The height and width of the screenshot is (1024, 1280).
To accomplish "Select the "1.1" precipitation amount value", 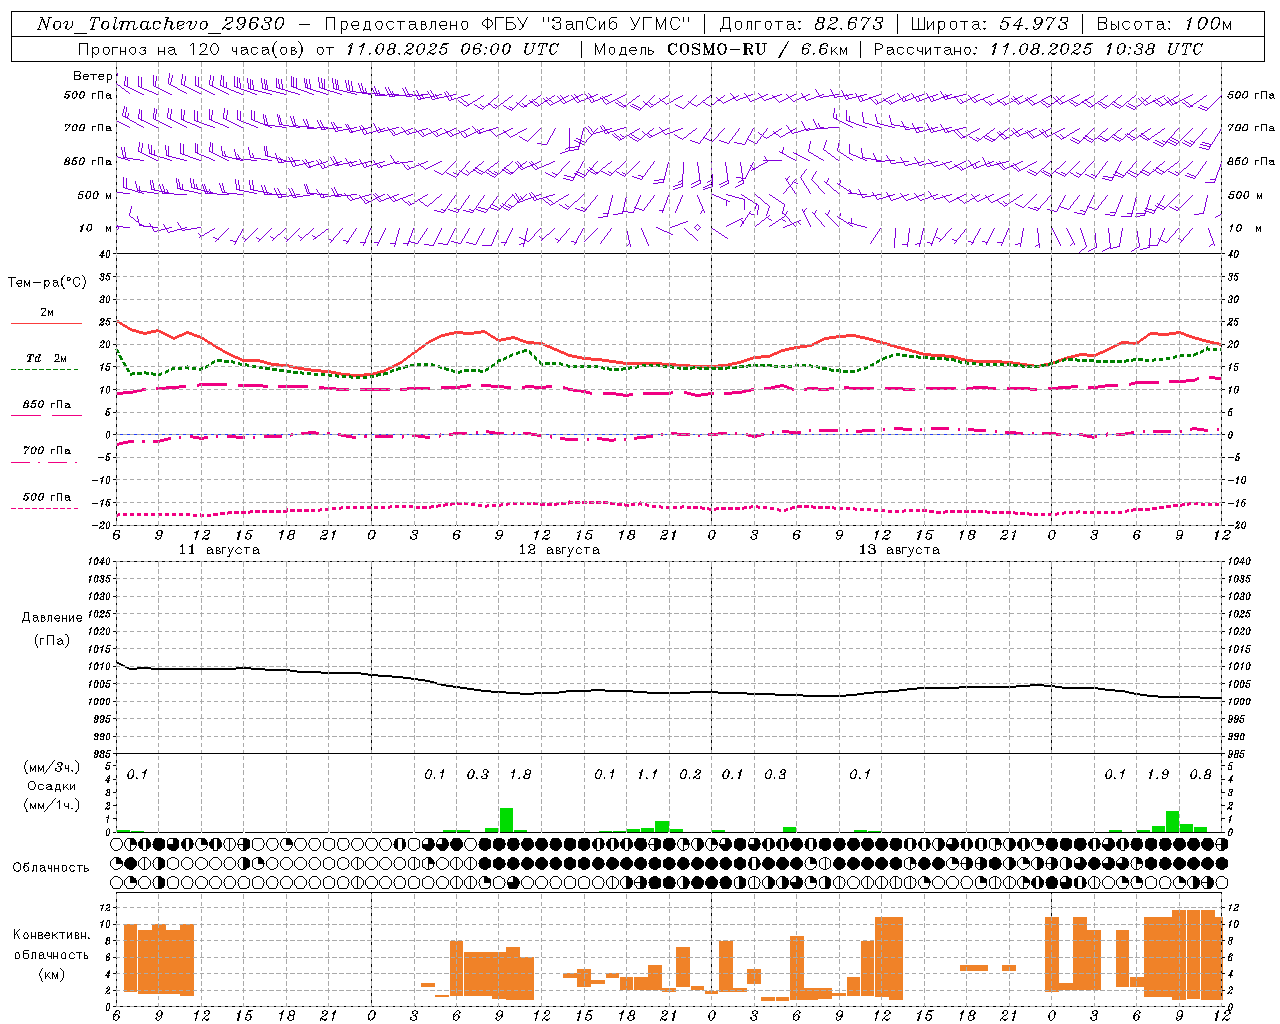I will point(648,775).
